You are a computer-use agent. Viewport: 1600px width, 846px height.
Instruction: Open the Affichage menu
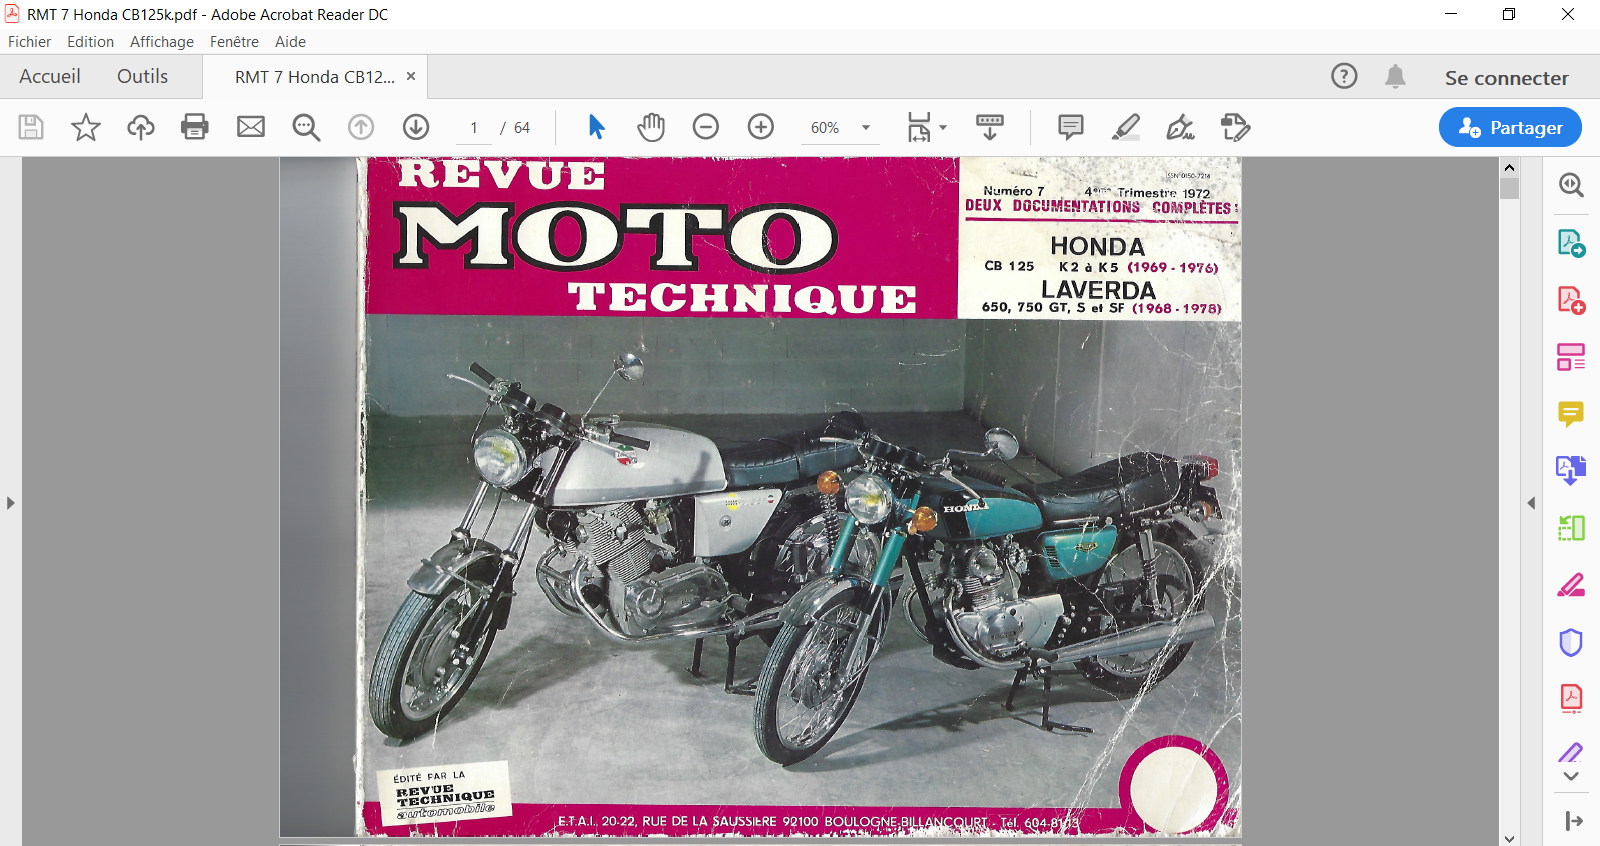point(162,42)
